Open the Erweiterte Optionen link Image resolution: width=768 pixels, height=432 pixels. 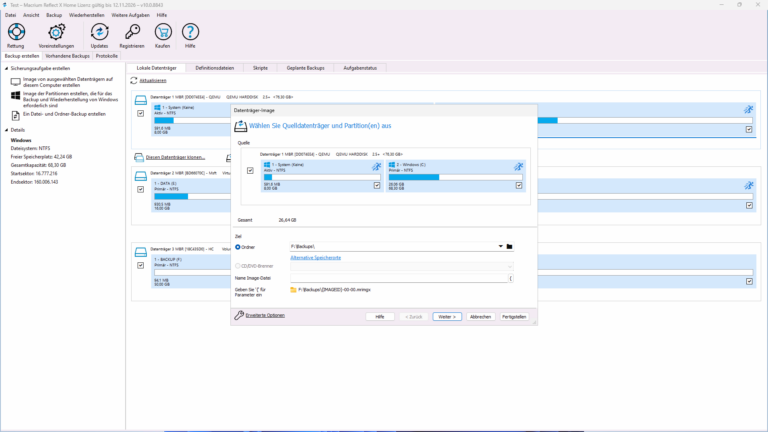coord(265,315)
